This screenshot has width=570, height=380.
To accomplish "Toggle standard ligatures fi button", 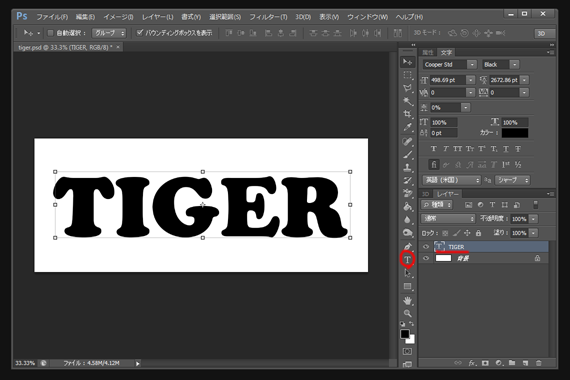I will click(x=434, y=165).
